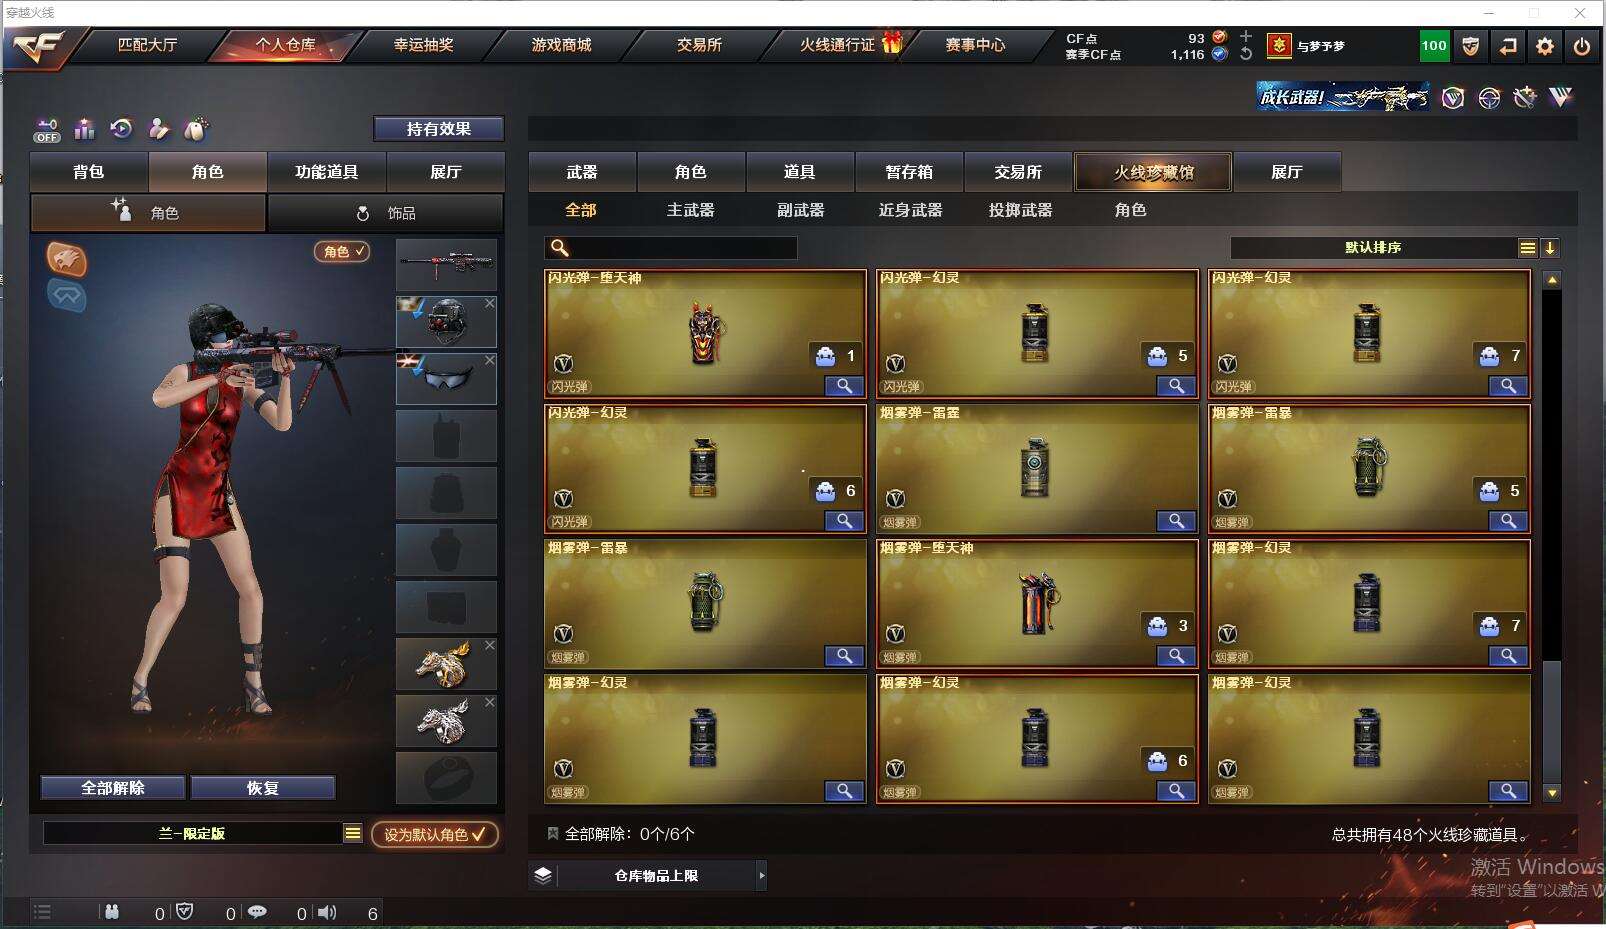1606x929 pixels.
Task: Click the 持有效果 button
Action: coord(438,129)
